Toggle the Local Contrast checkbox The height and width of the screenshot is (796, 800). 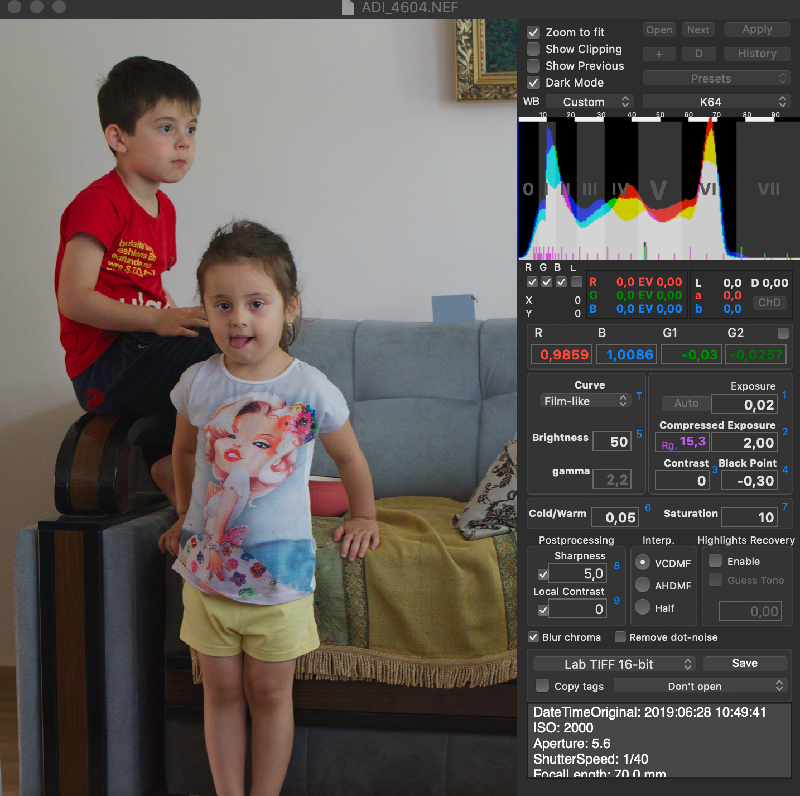click(543, 610)
